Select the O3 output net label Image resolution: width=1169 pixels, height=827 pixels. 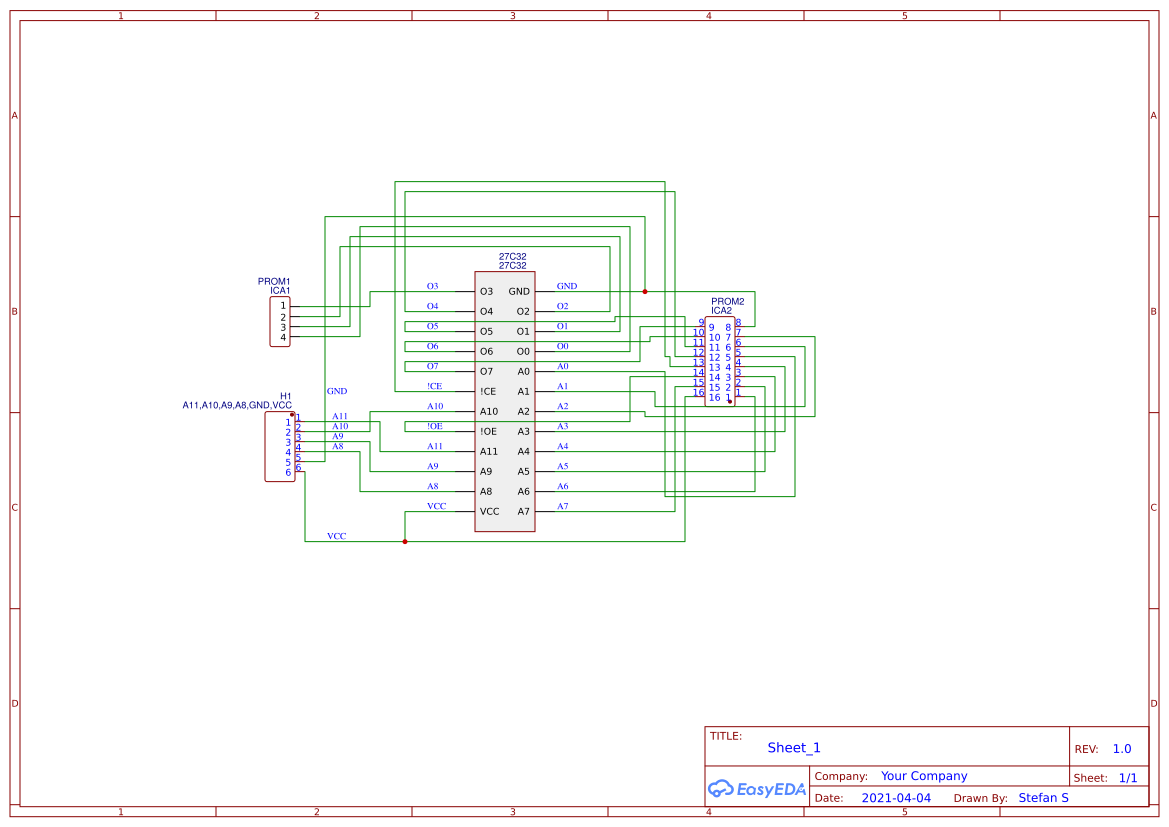point(434,287)
